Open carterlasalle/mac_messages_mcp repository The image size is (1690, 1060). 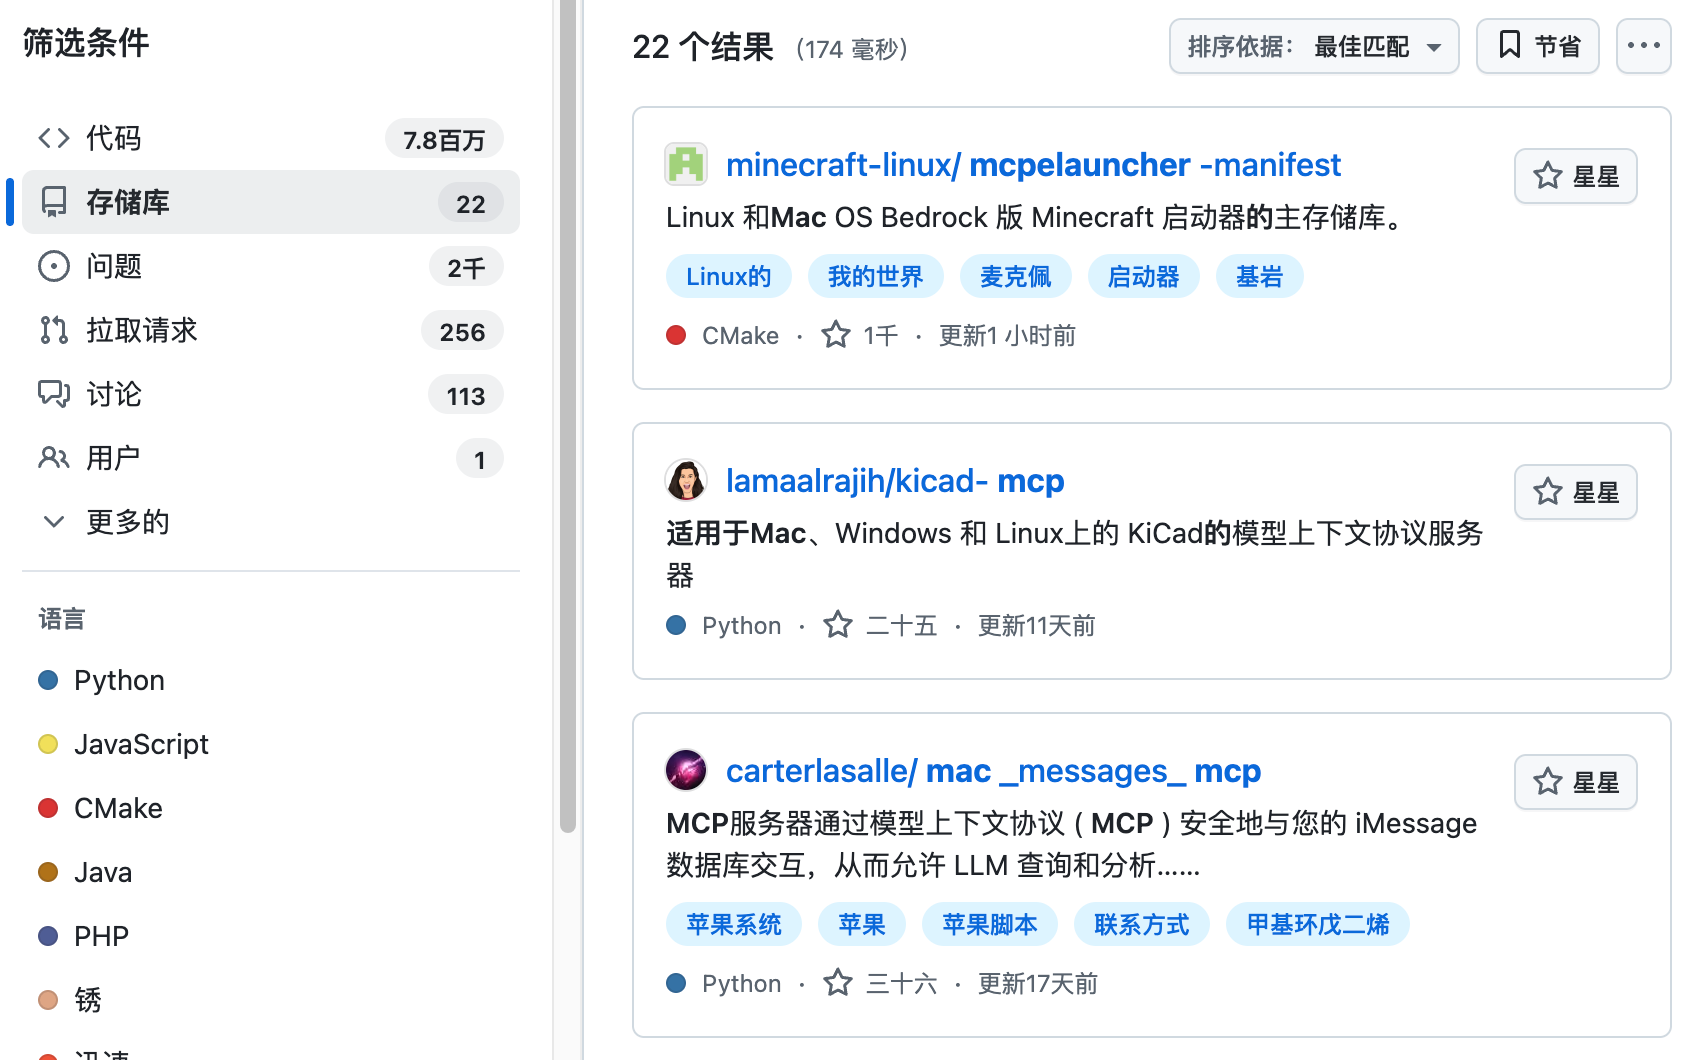(x=993, y=770)
